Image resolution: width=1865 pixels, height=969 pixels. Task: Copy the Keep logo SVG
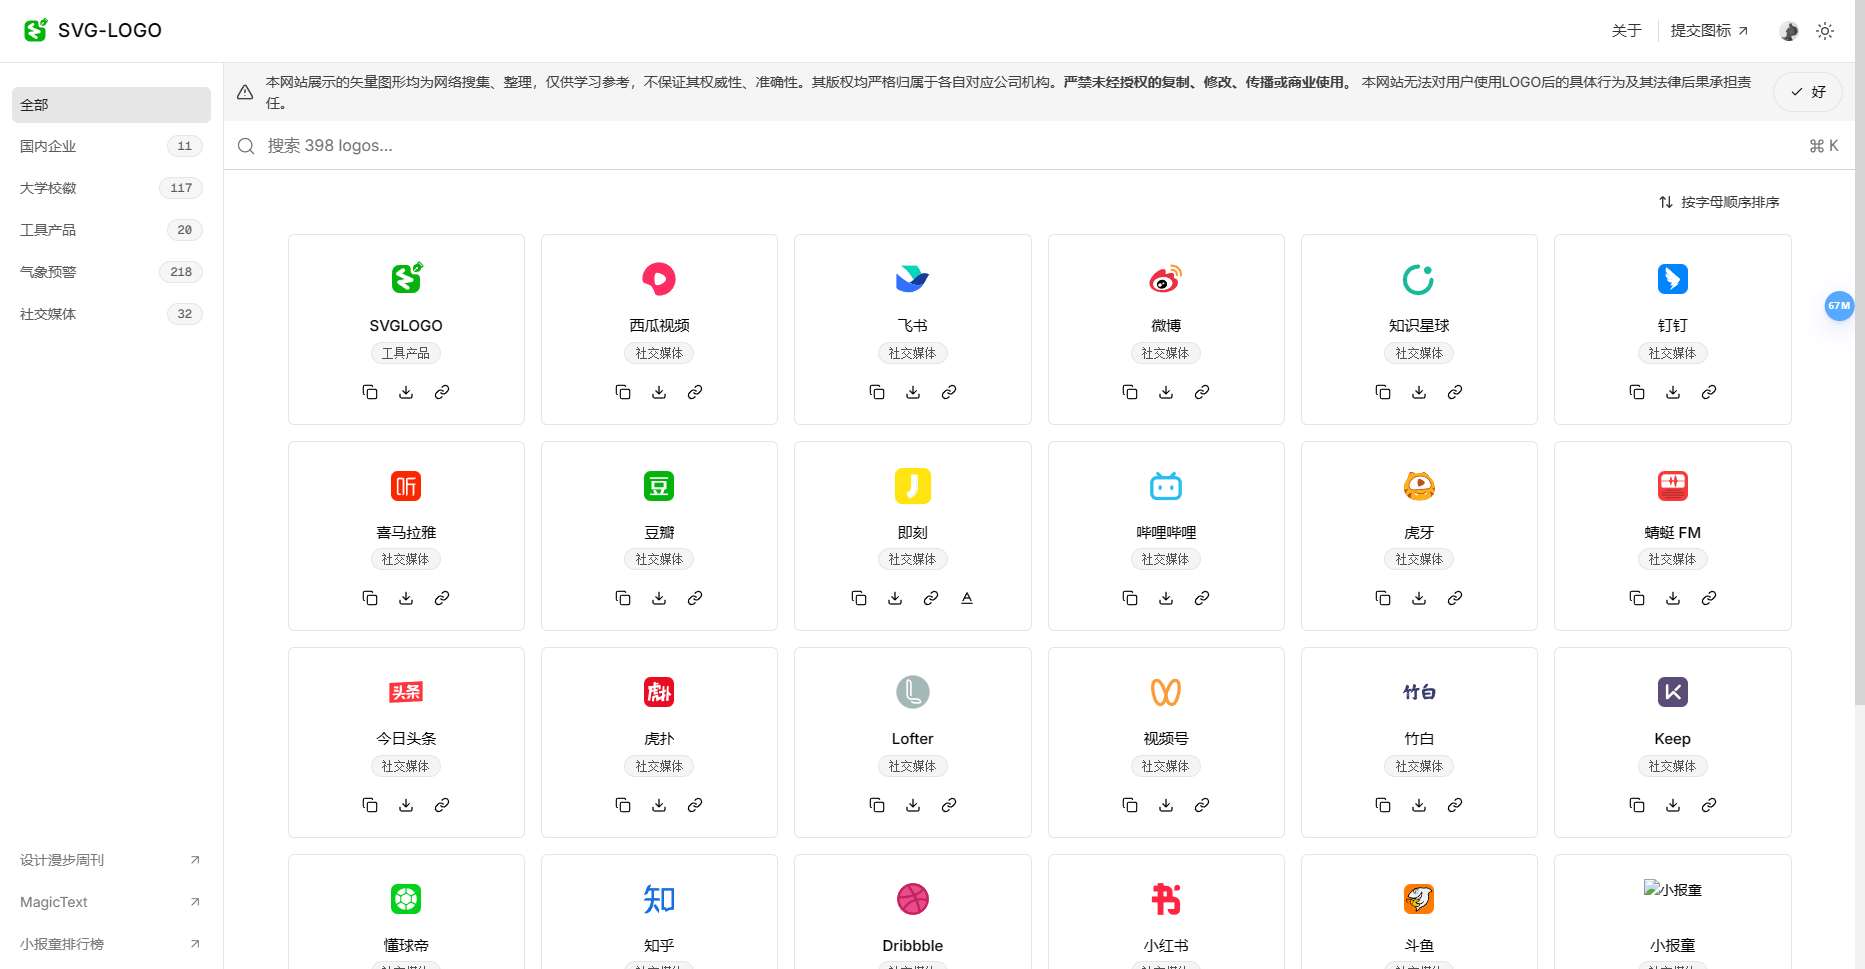1637,805
